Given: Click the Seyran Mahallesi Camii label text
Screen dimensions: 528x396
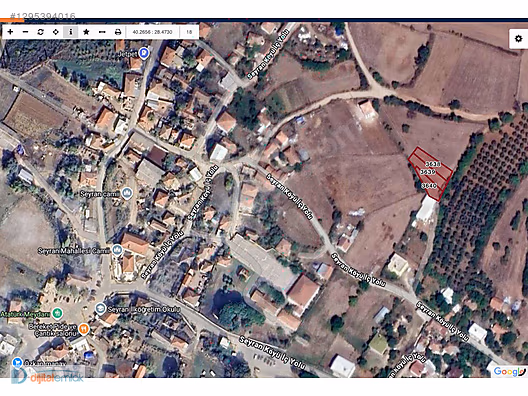Looking at the screenshot, I should coord(74,251).
